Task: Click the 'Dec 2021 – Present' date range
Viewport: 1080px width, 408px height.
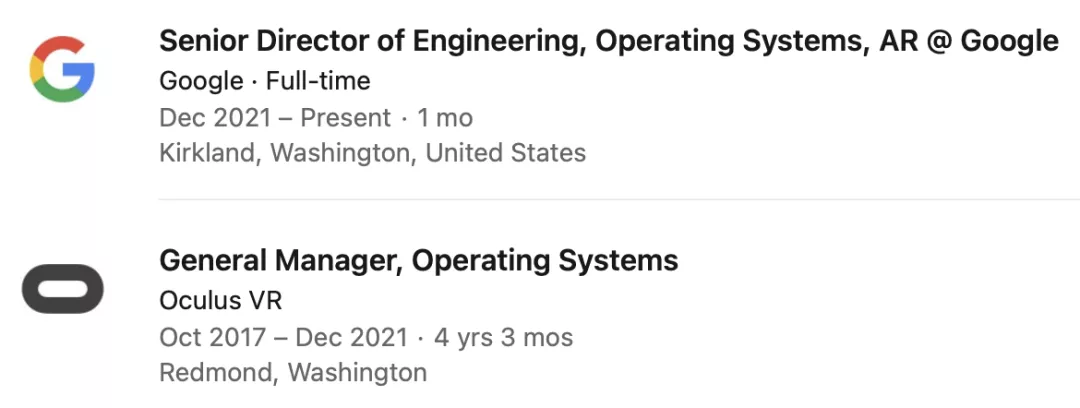Action: click(x=275, y=117)
